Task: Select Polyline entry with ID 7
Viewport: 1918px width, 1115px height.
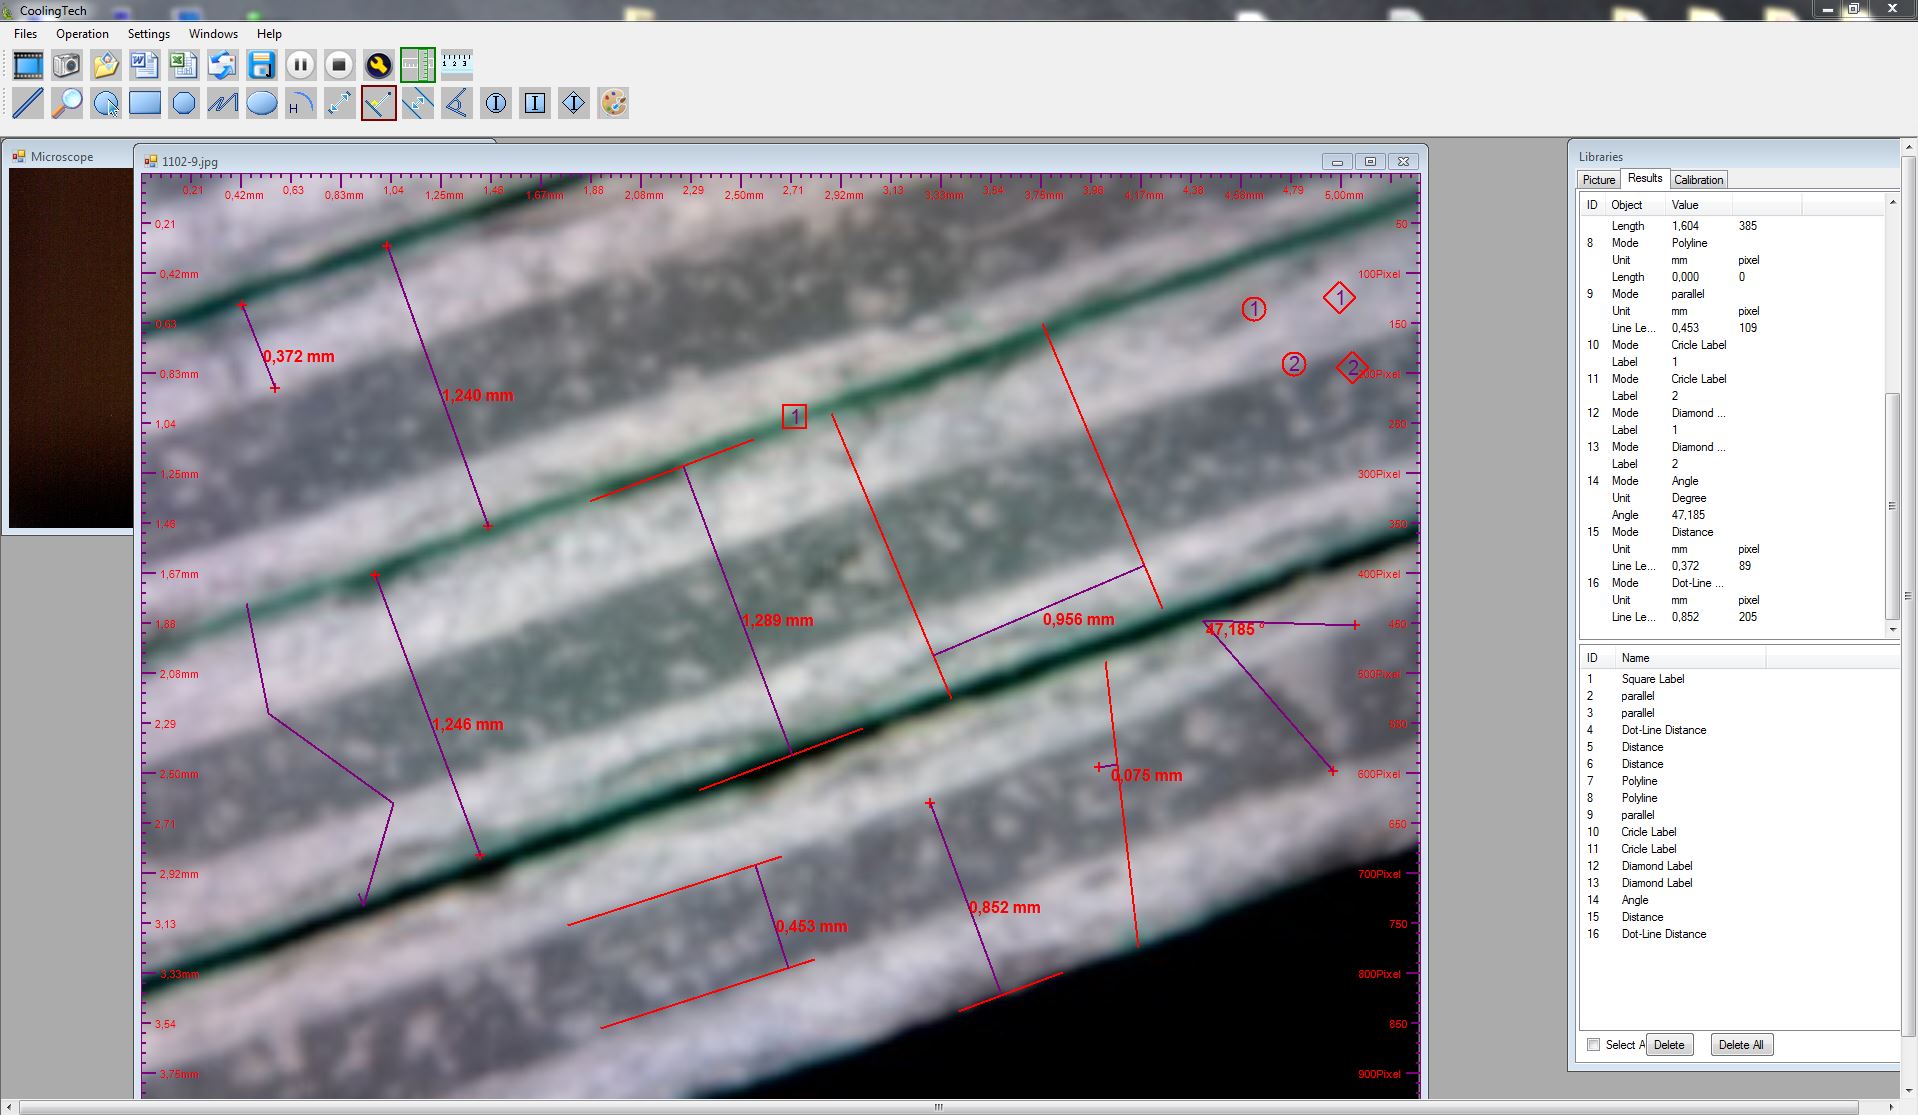Action: point(1640,781)
